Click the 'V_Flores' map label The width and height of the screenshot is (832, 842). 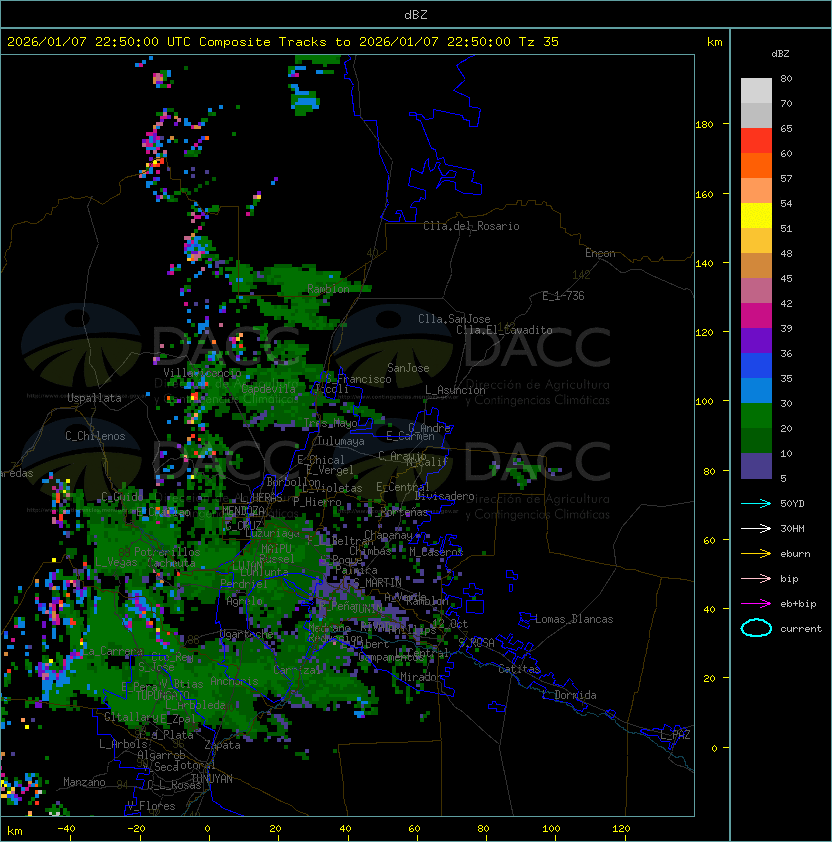[151, 806]
